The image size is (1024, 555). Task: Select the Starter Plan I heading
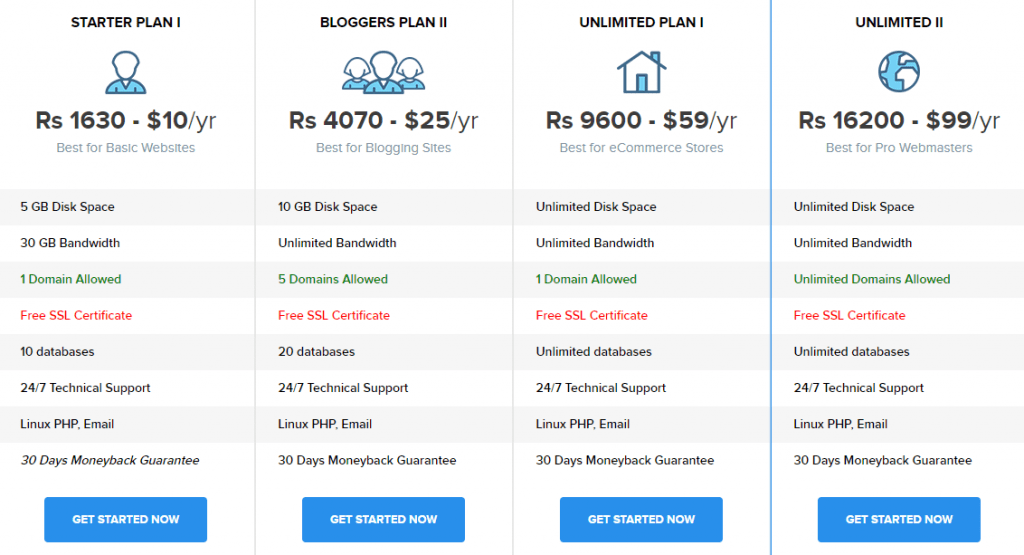click(x=125, y=22)
